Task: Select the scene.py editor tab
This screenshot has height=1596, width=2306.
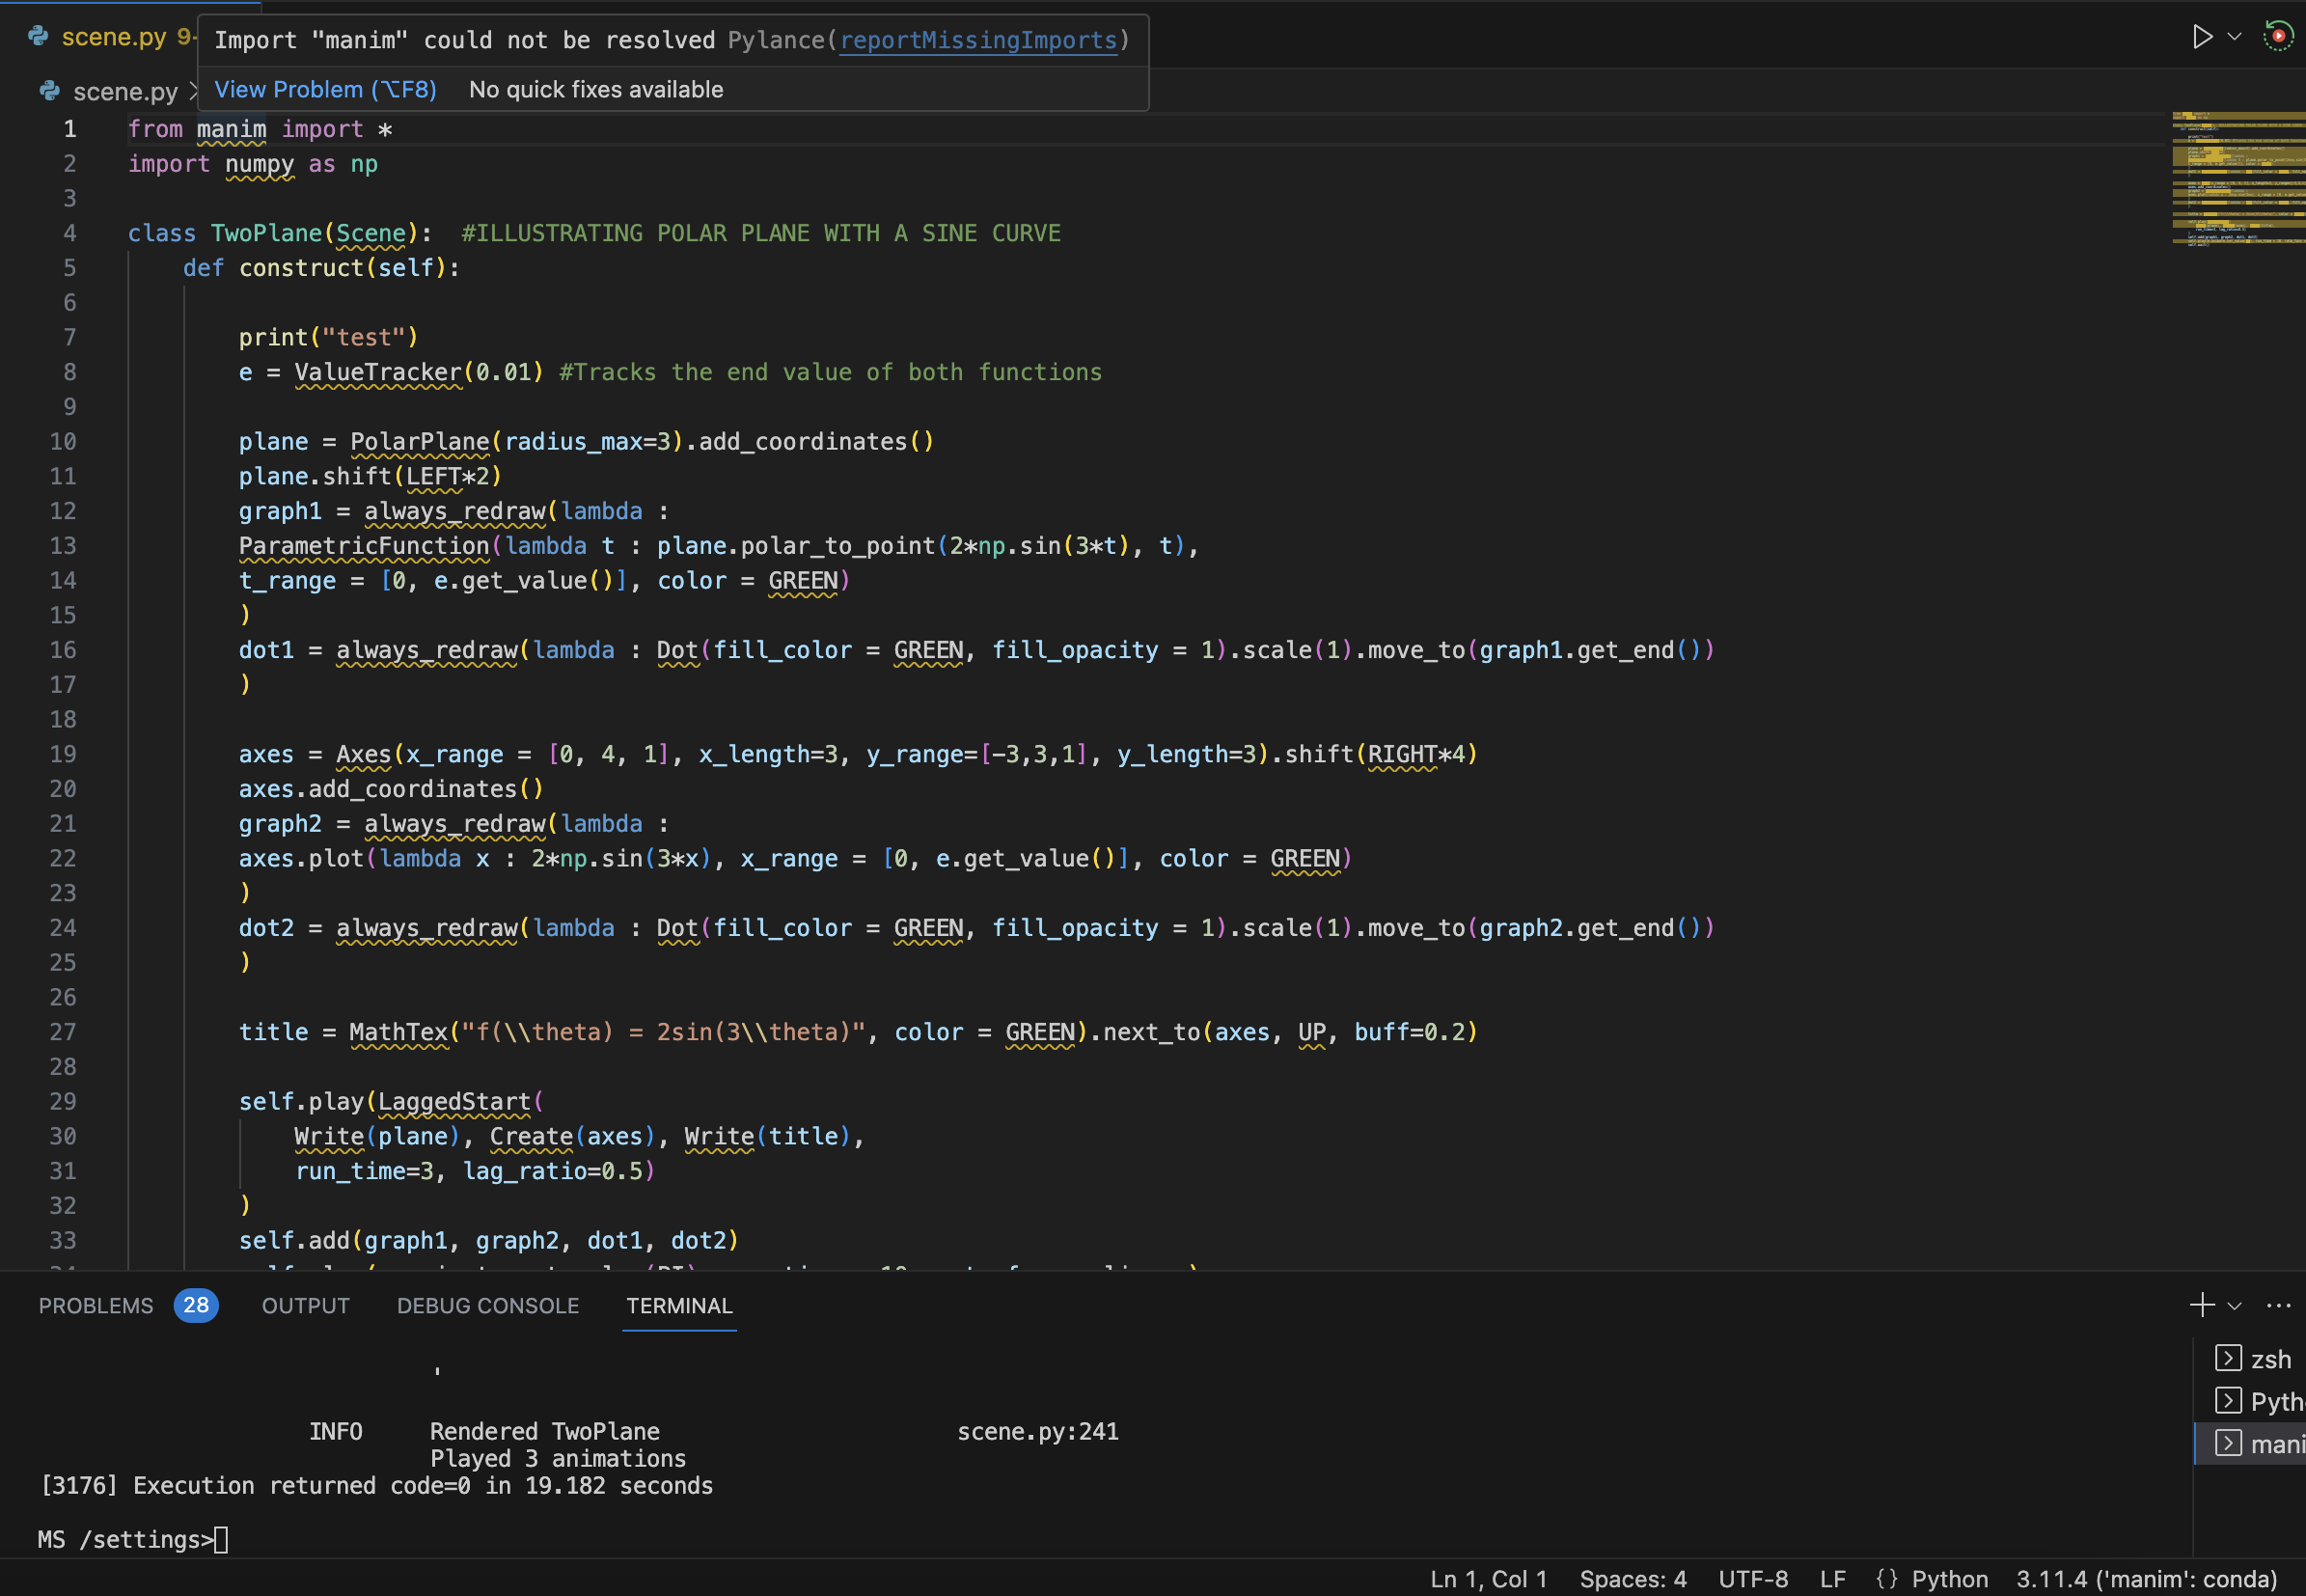Action: pos(115,37)
